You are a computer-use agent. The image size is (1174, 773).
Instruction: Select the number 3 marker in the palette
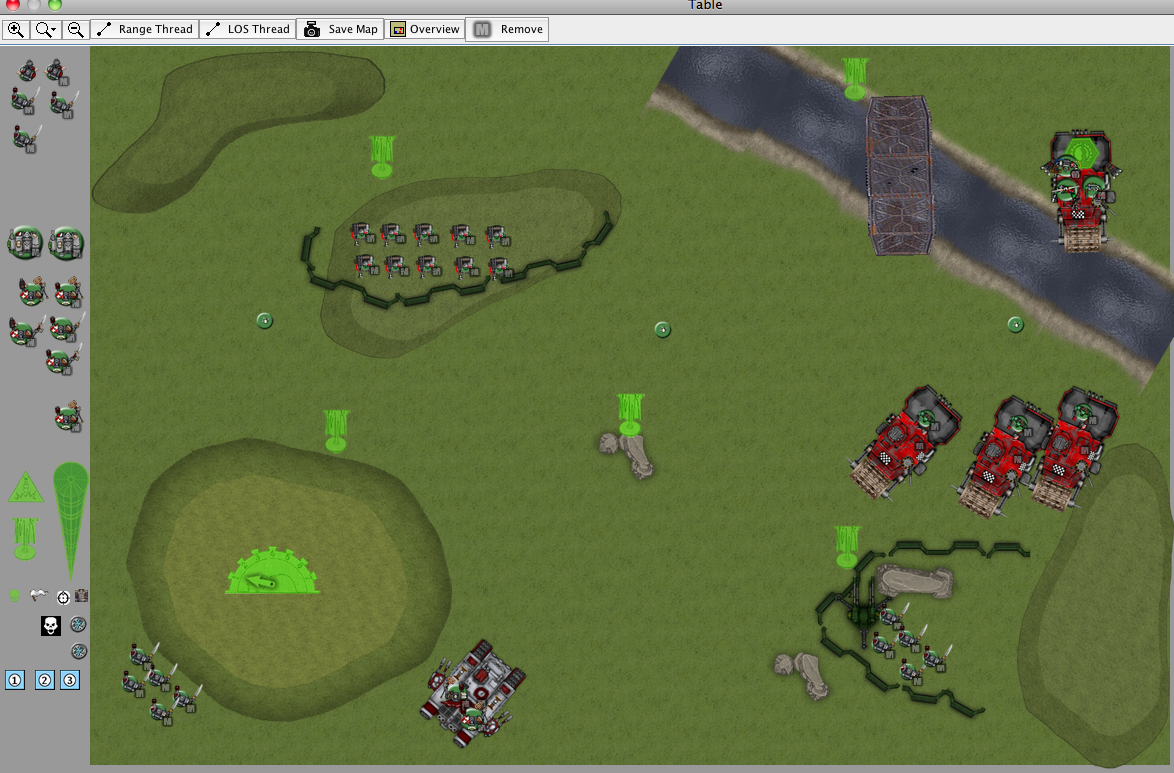coord(70,680)
